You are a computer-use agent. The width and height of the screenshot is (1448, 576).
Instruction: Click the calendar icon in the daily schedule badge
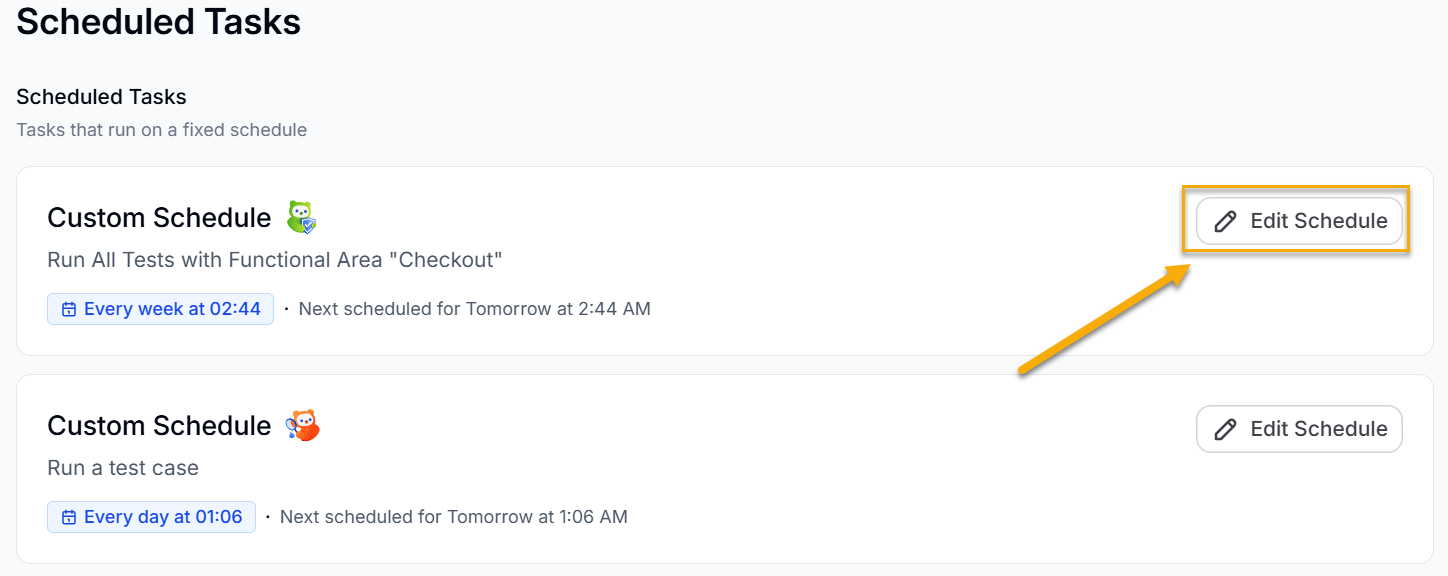point(68,516)
